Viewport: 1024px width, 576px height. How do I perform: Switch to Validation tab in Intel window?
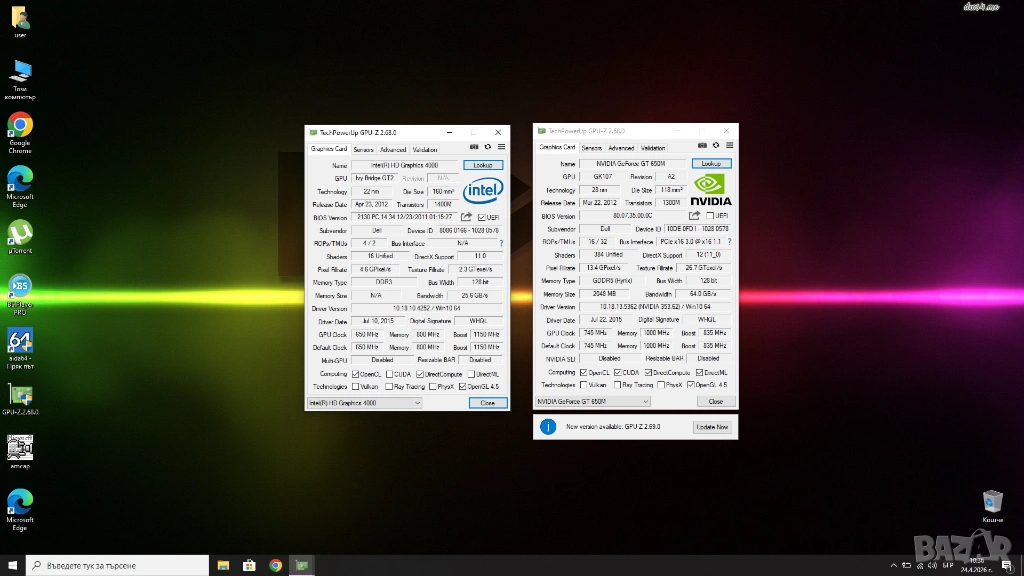[424, 149]
